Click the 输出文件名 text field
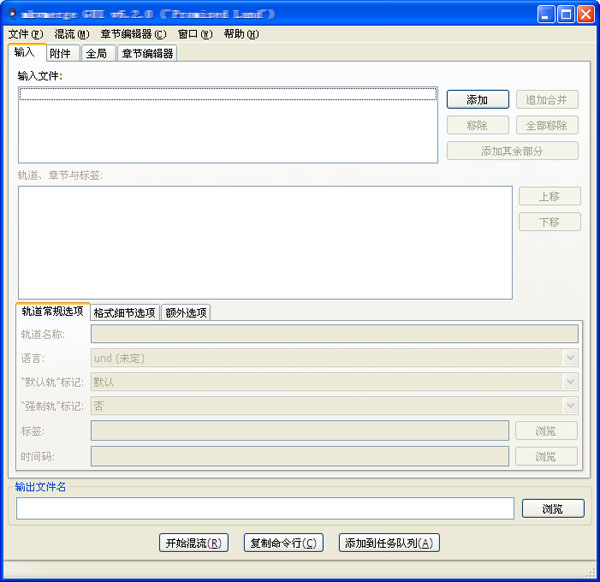The image size is (600, 582). [x=265, y=509]
